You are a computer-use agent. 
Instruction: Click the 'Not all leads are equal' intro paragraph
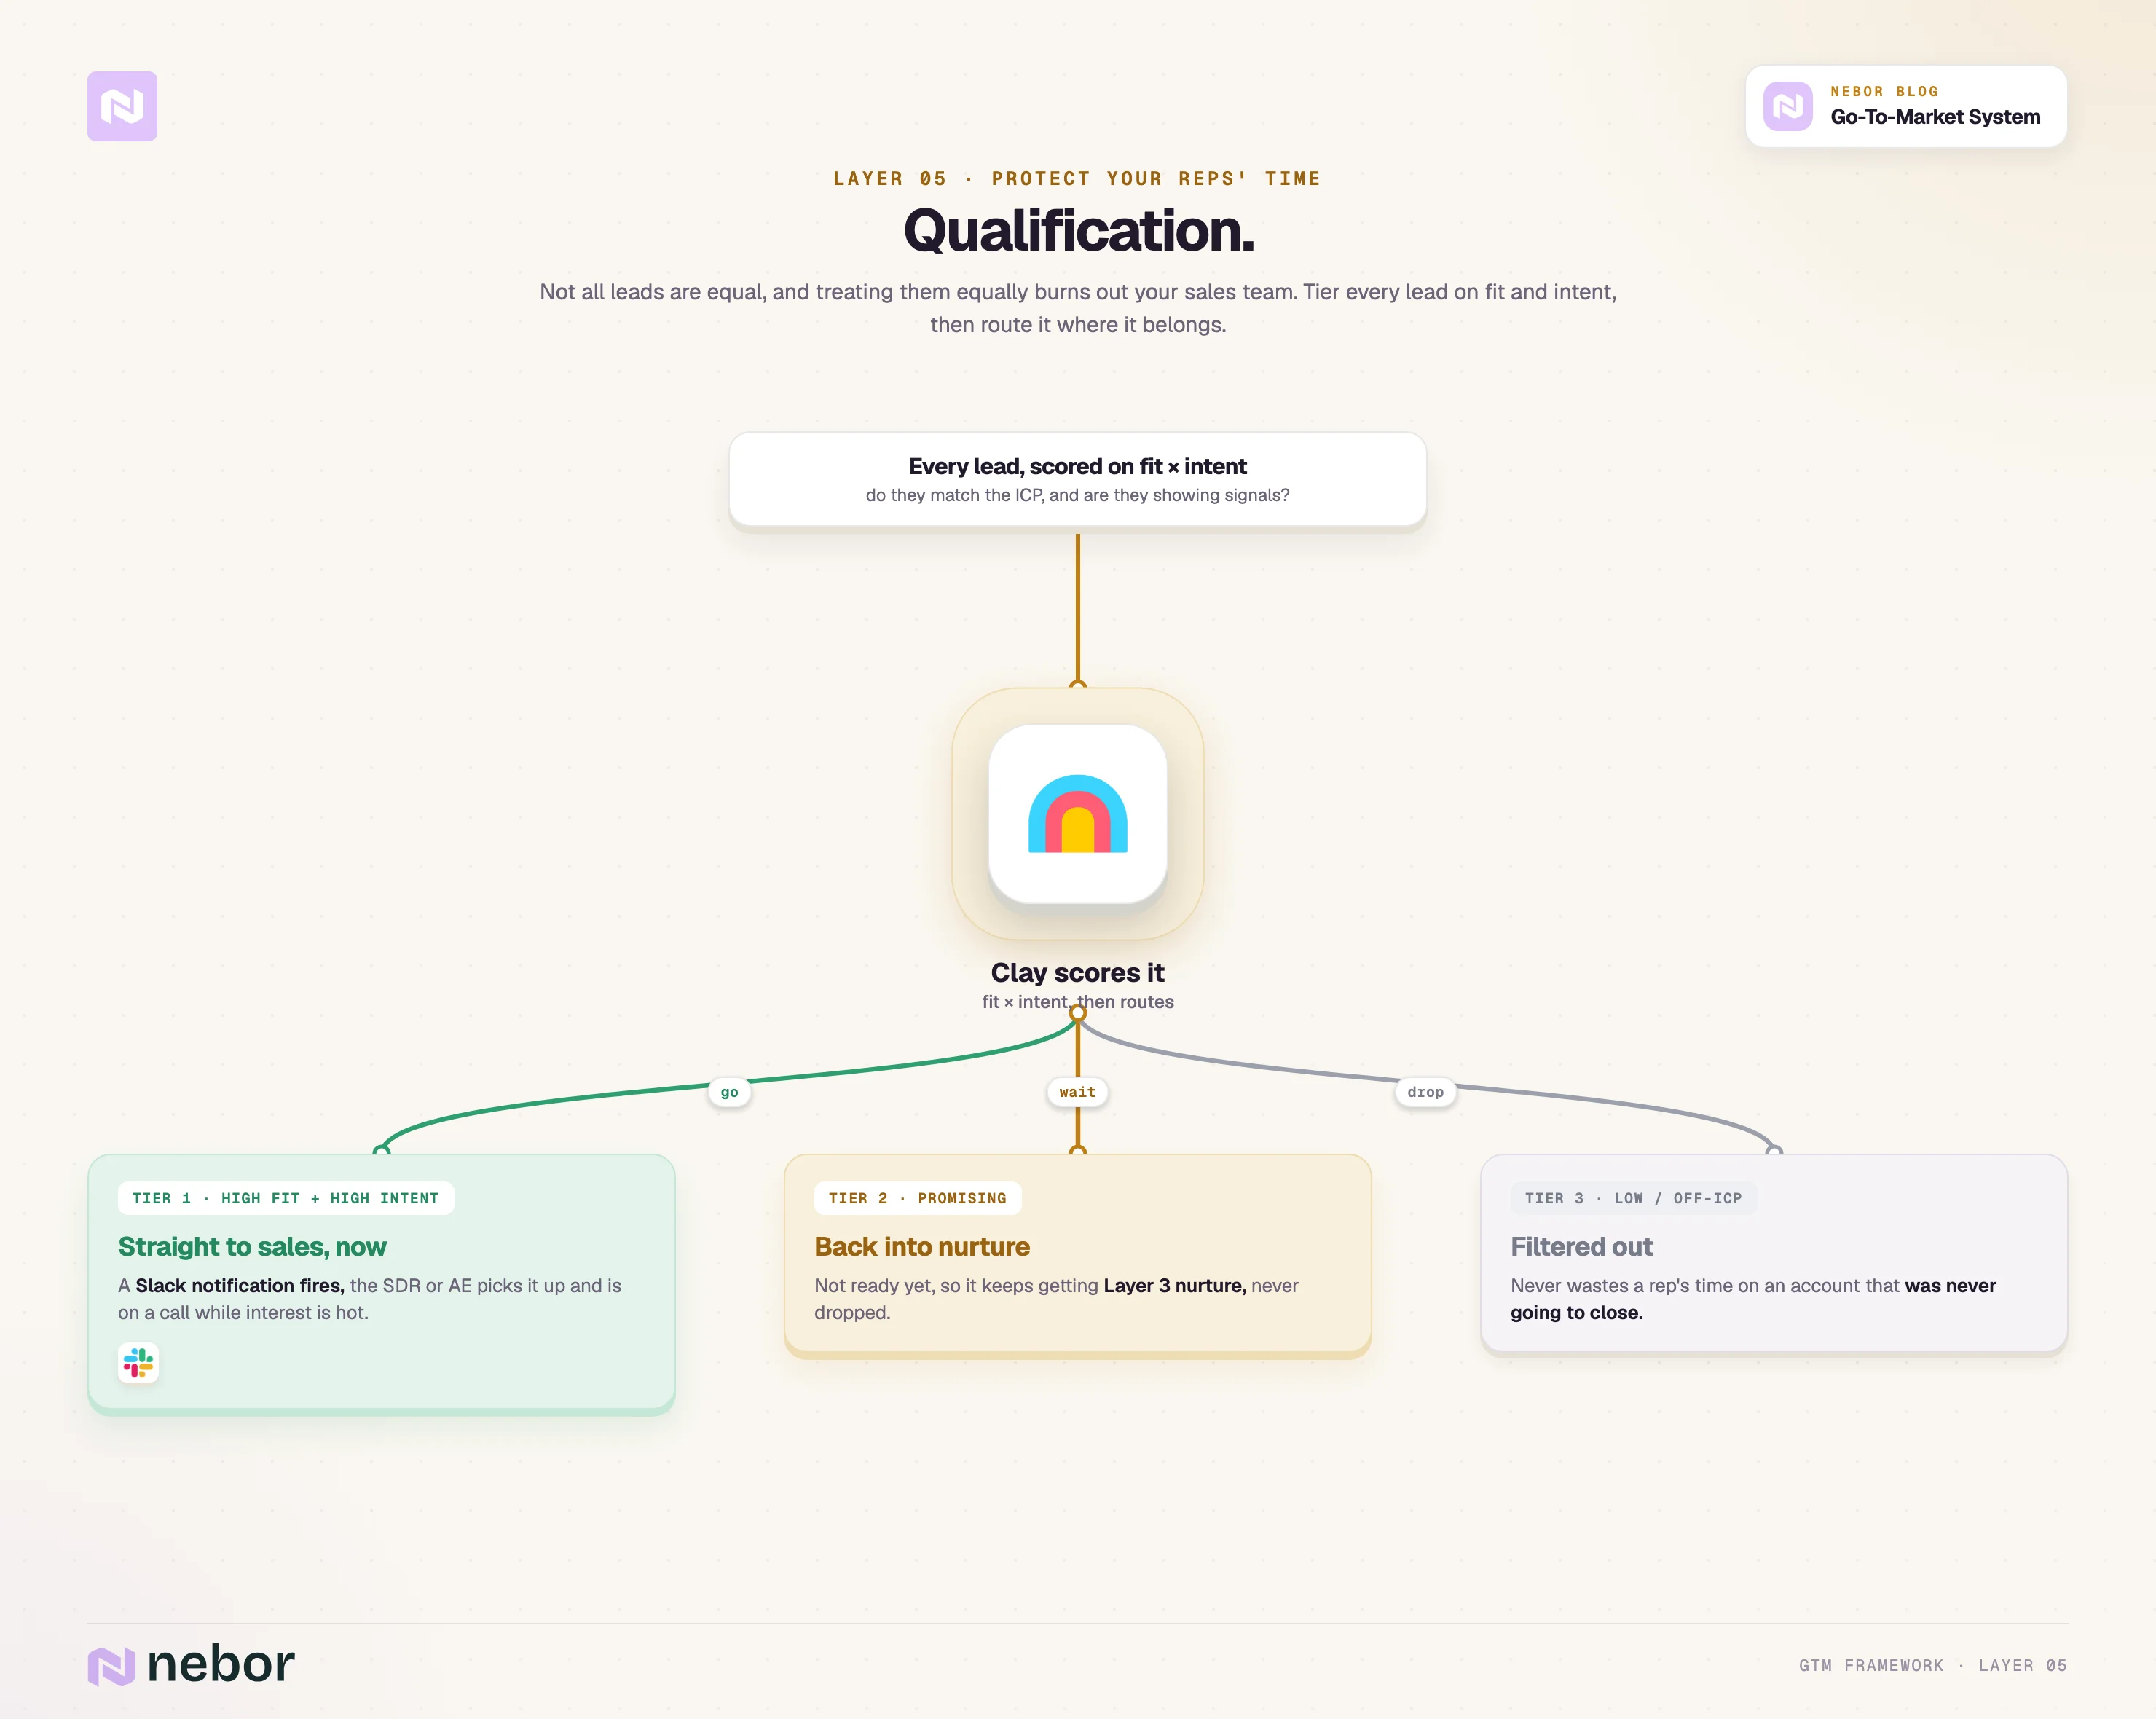[x=1078, y=308]
